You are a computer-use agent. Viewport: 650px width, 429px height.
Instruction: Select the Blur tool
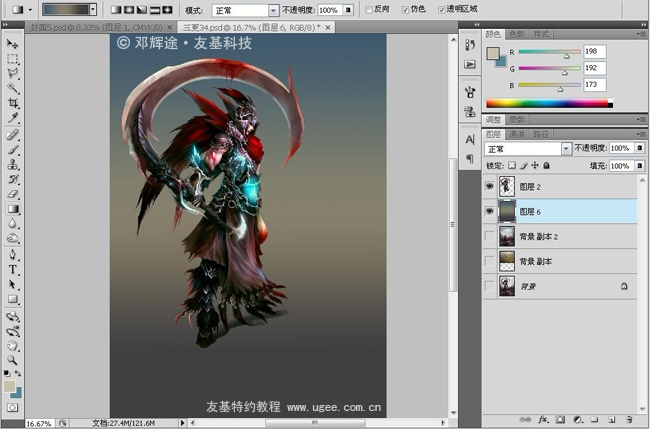pyautogui.click(x=12, y=224)
